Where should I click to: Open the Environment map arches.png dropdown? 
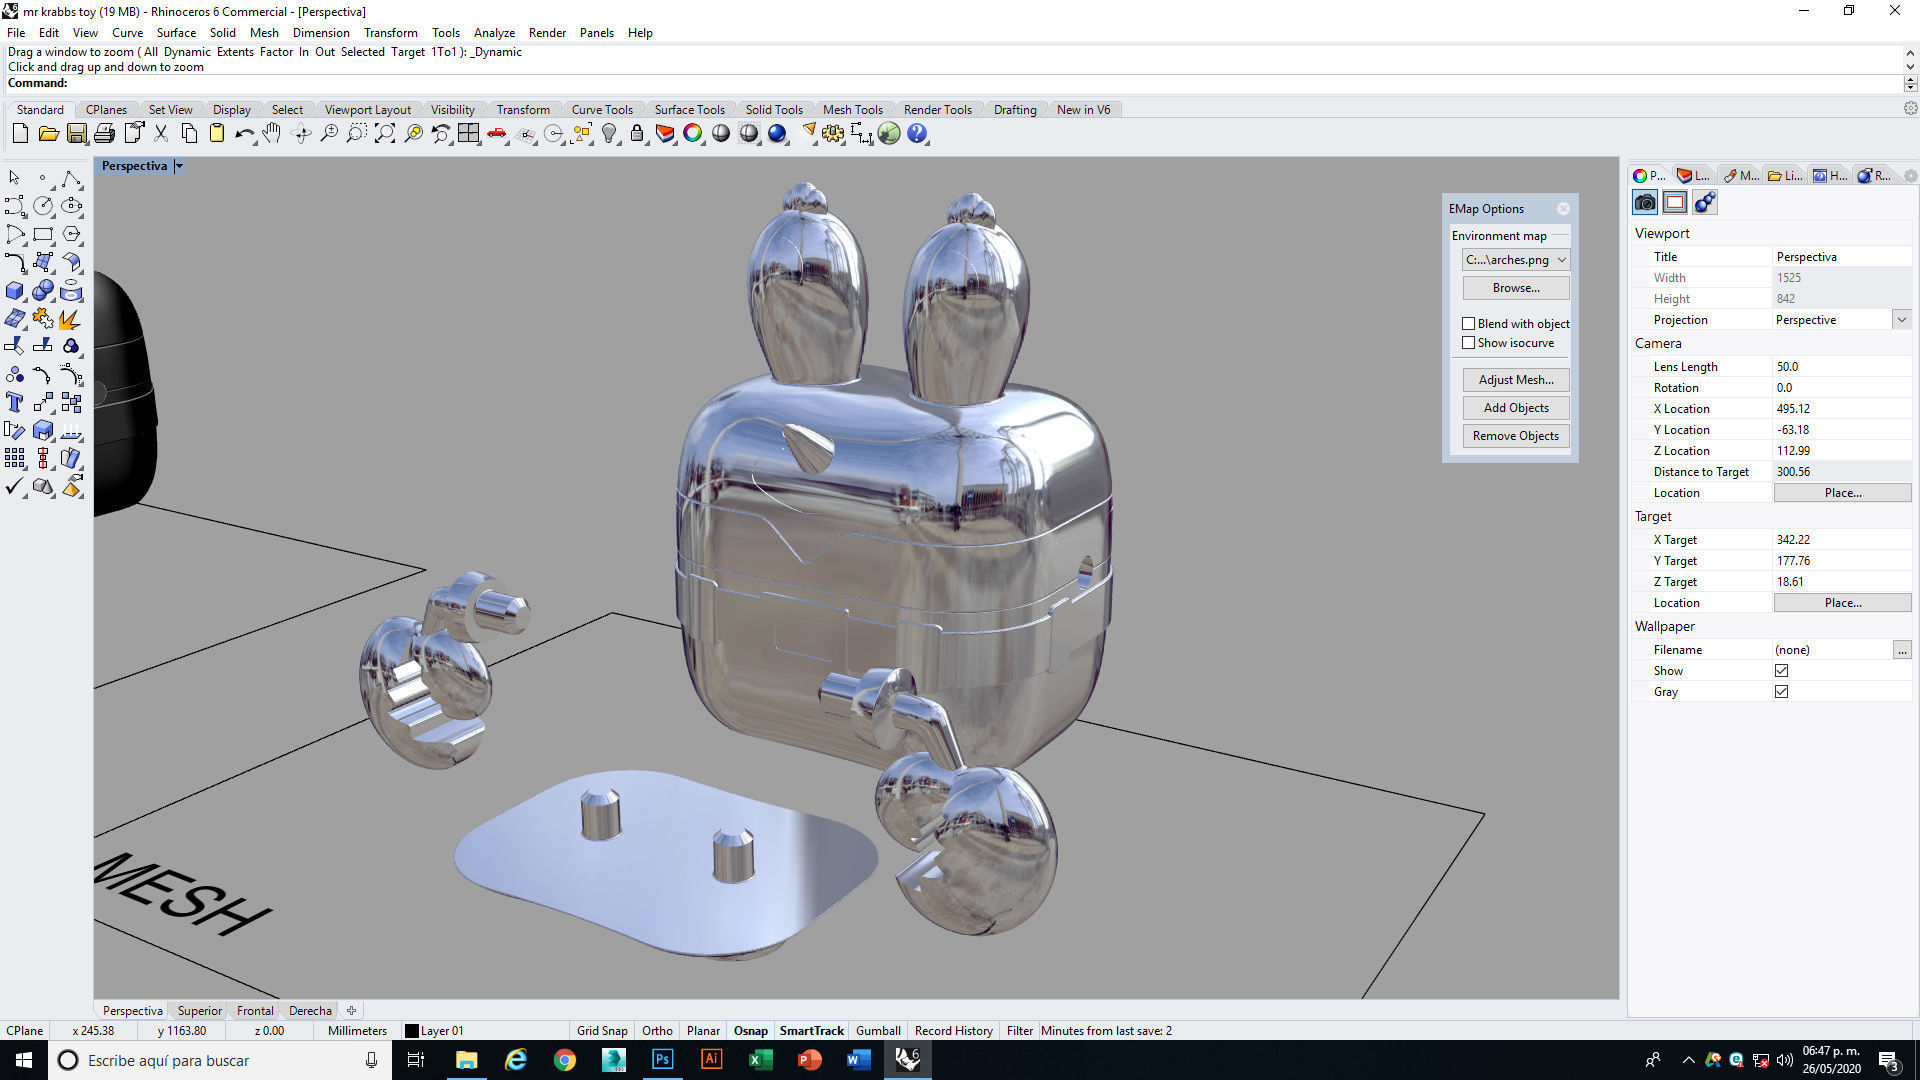[1516, 259]
